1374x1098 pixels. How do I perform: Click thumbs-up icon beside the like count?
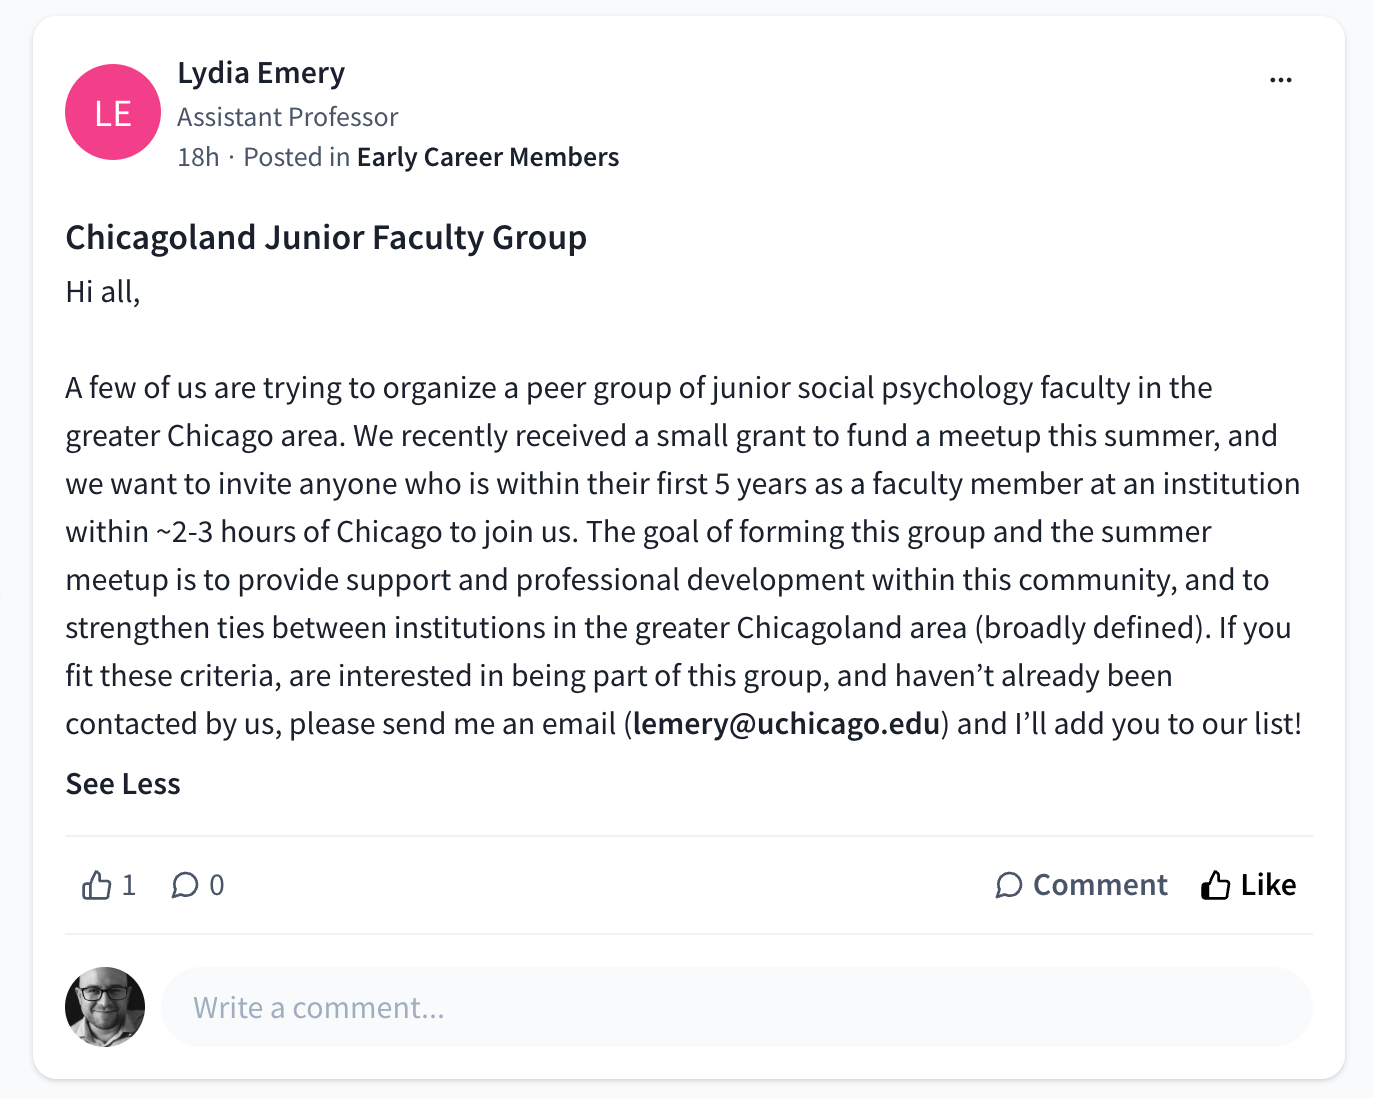pos(97,885)
